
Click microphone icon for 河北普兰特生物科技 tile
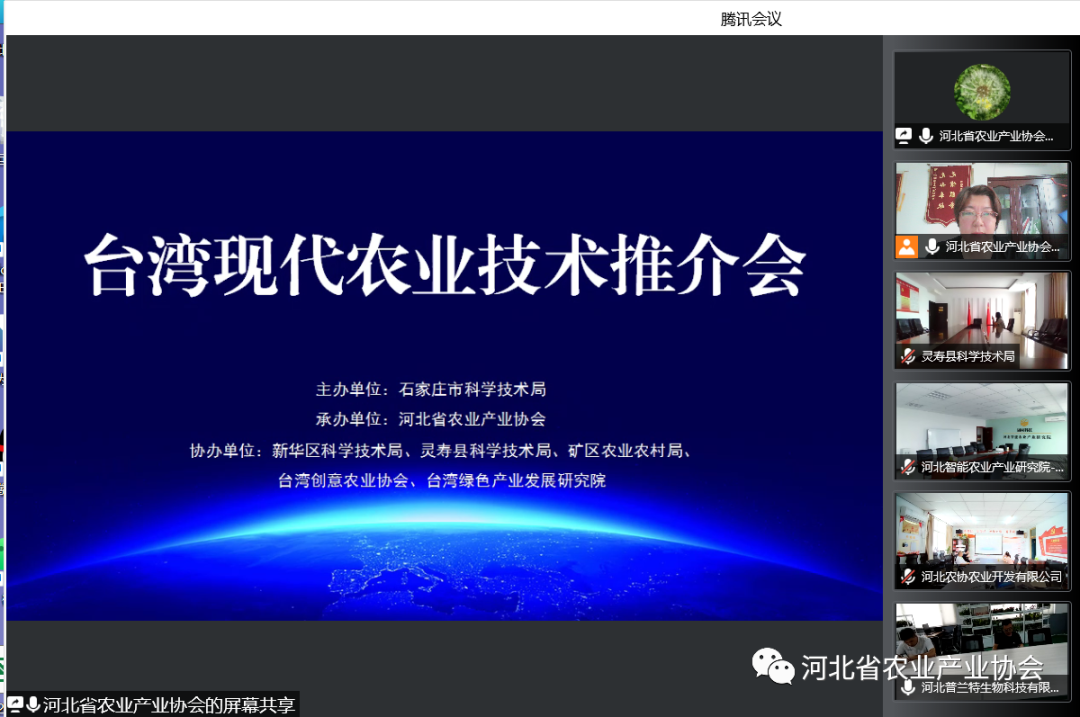click(x=908, y=687)
